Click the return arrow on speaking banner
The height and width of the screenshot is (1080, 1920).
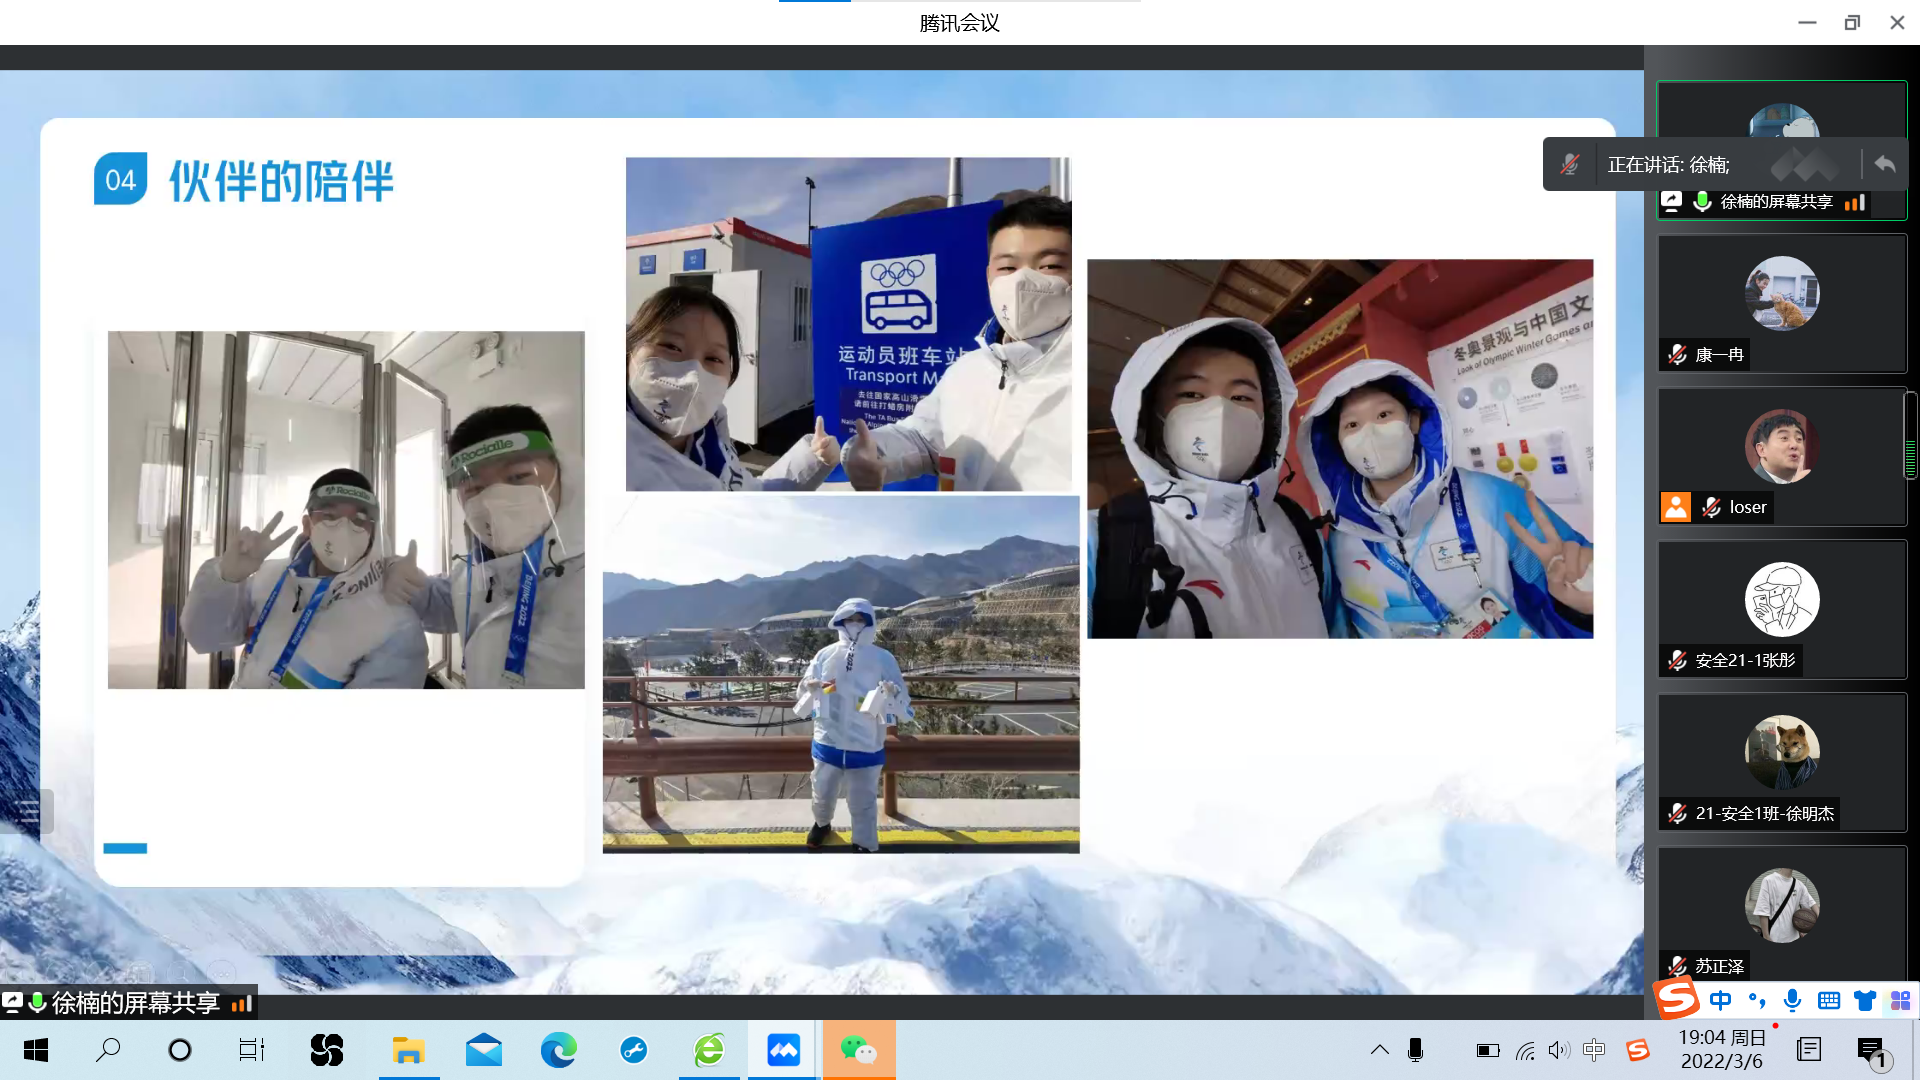(x=1885, y=164)
